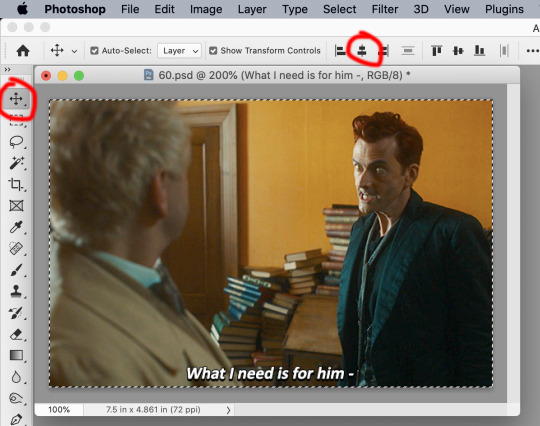Screen dimensions: 540x426
Task: Open the Plugins menu
Action: pyautogui.click(x=504, y=9)
